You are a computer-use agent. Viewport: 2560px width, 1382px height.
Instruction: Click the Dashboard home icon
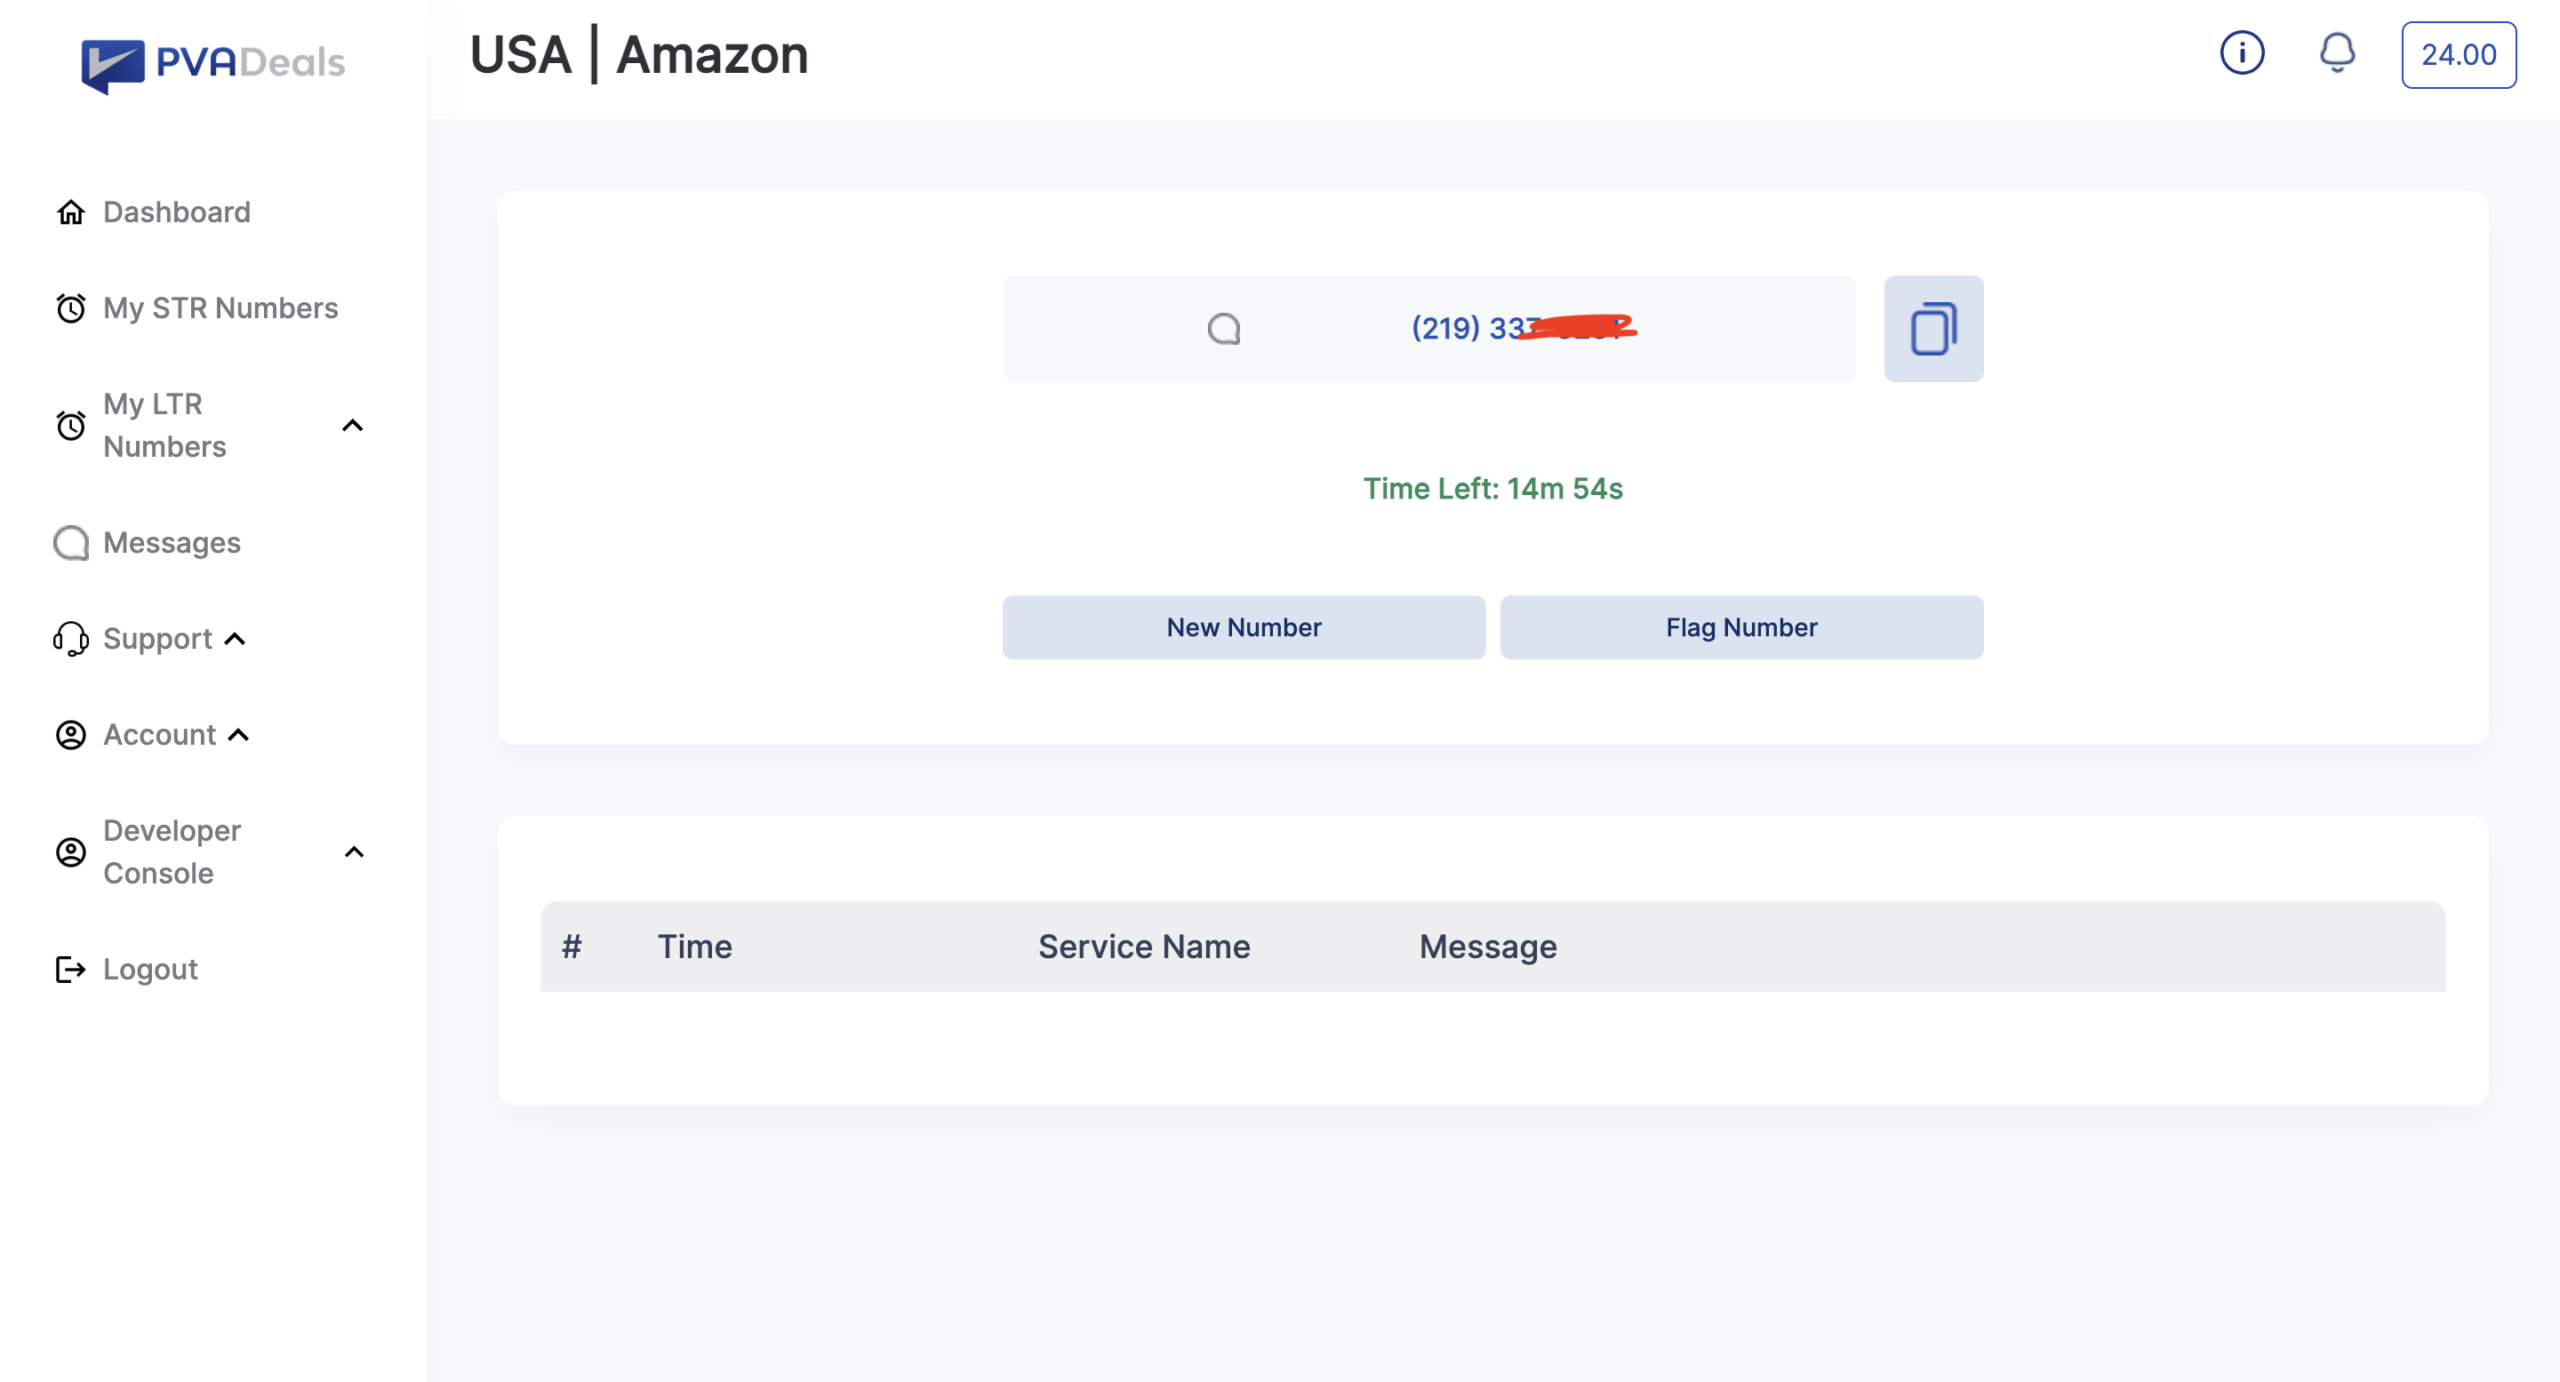pyautogui.click(x=70, y=212)
